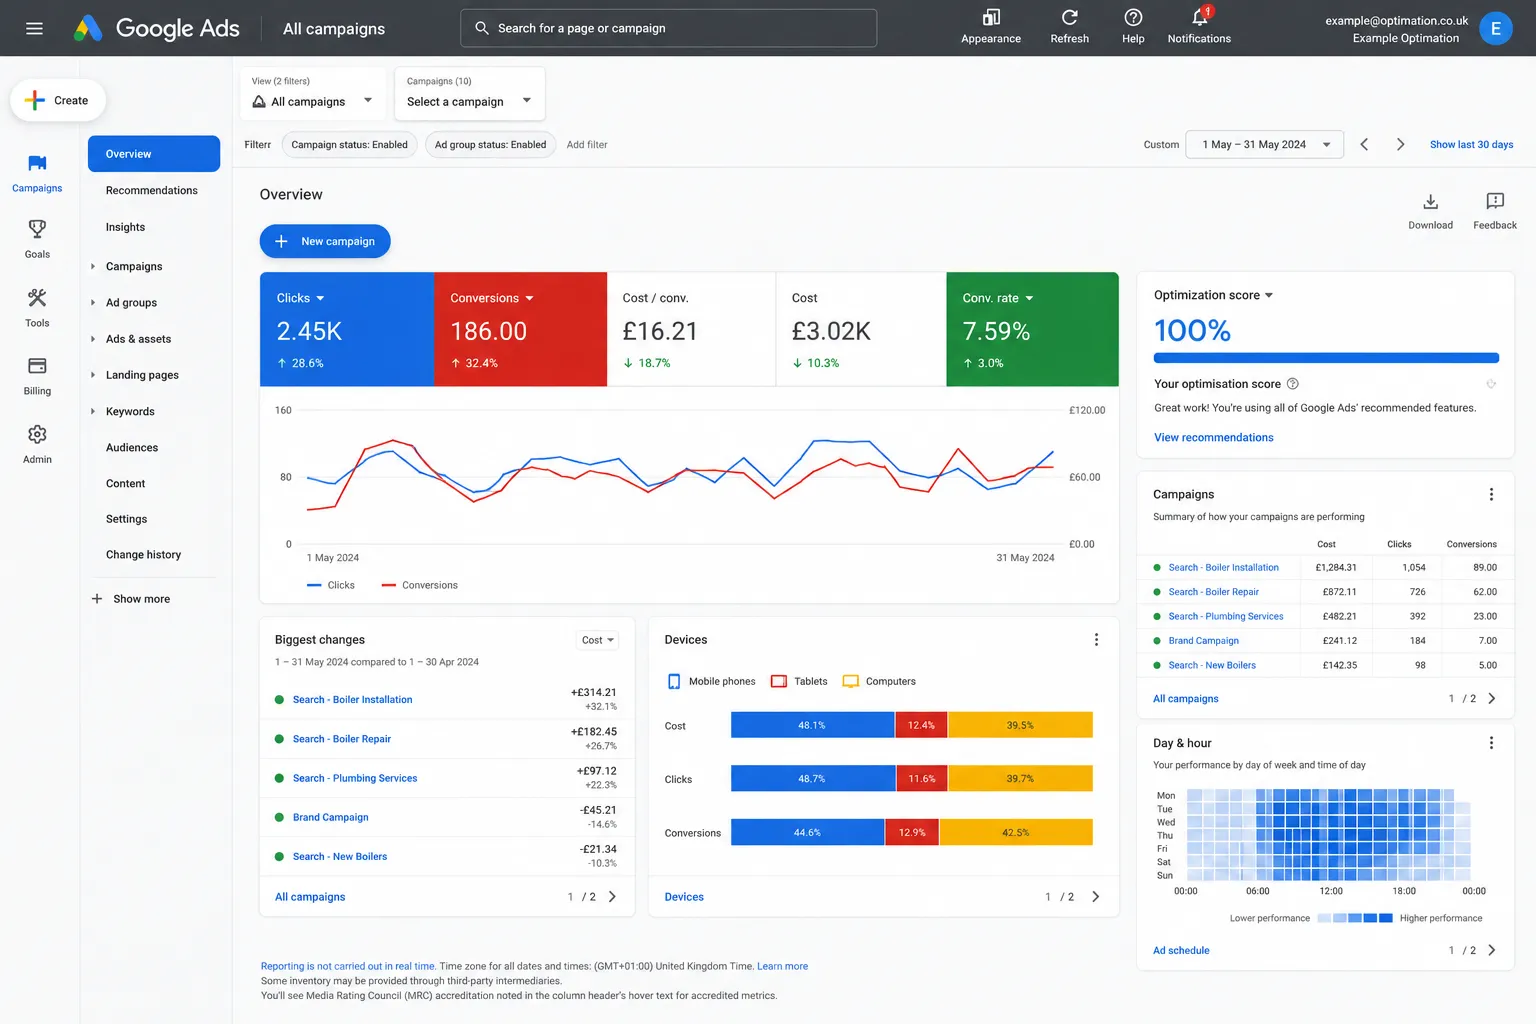The height and width of the screenshot is (1024, 1536).
Task: Go to next date range arrow
Action: tap(1400, 144)
